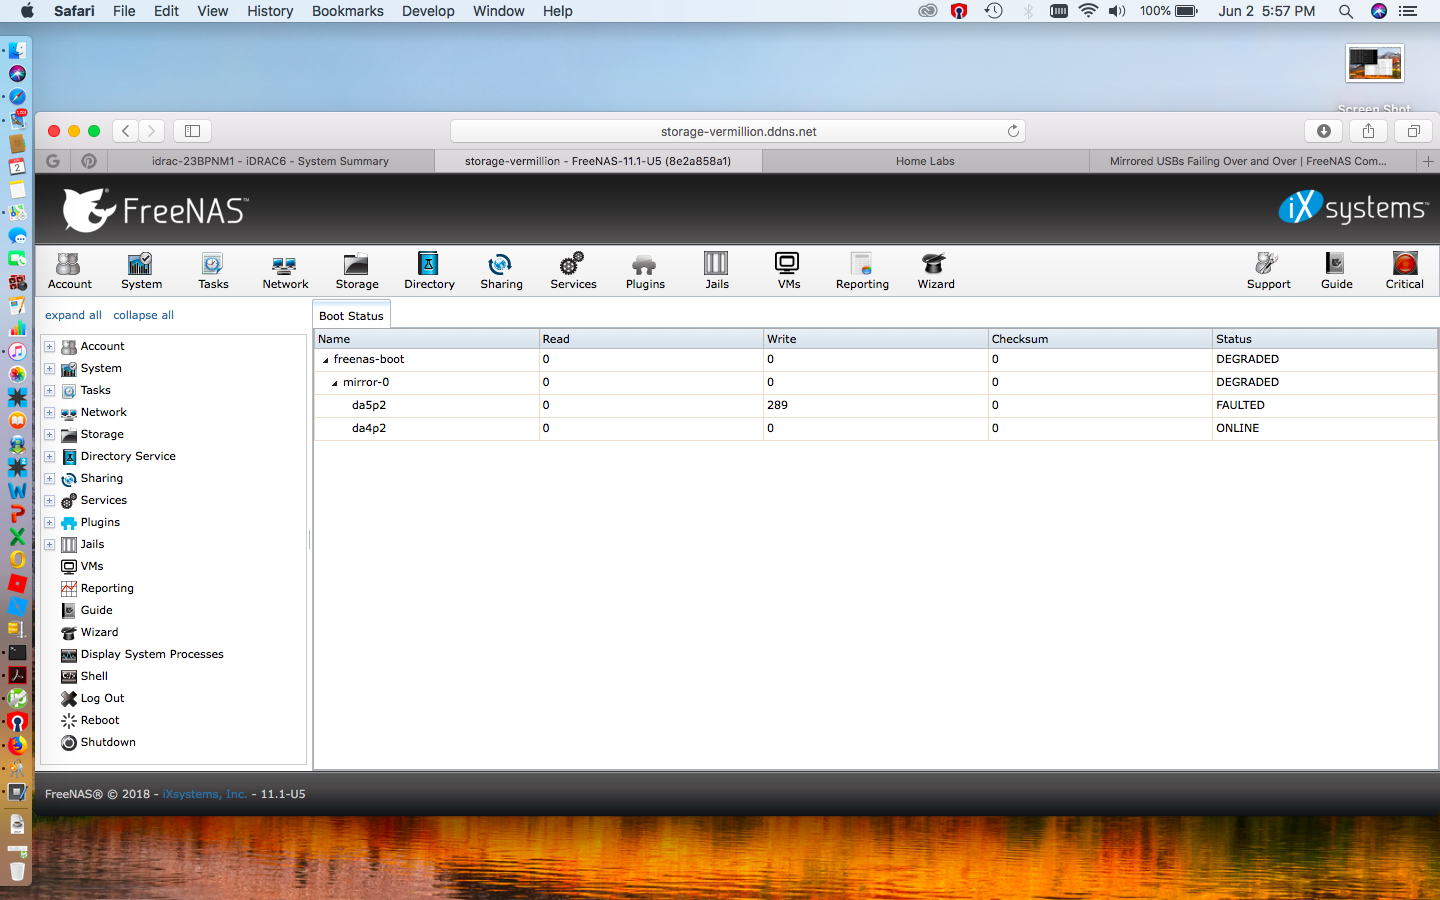Image resolution: width=1440 pixels, height=900 pixels.
Task: Open the VMs toolbar icon
Action: [x=789, y=271]
